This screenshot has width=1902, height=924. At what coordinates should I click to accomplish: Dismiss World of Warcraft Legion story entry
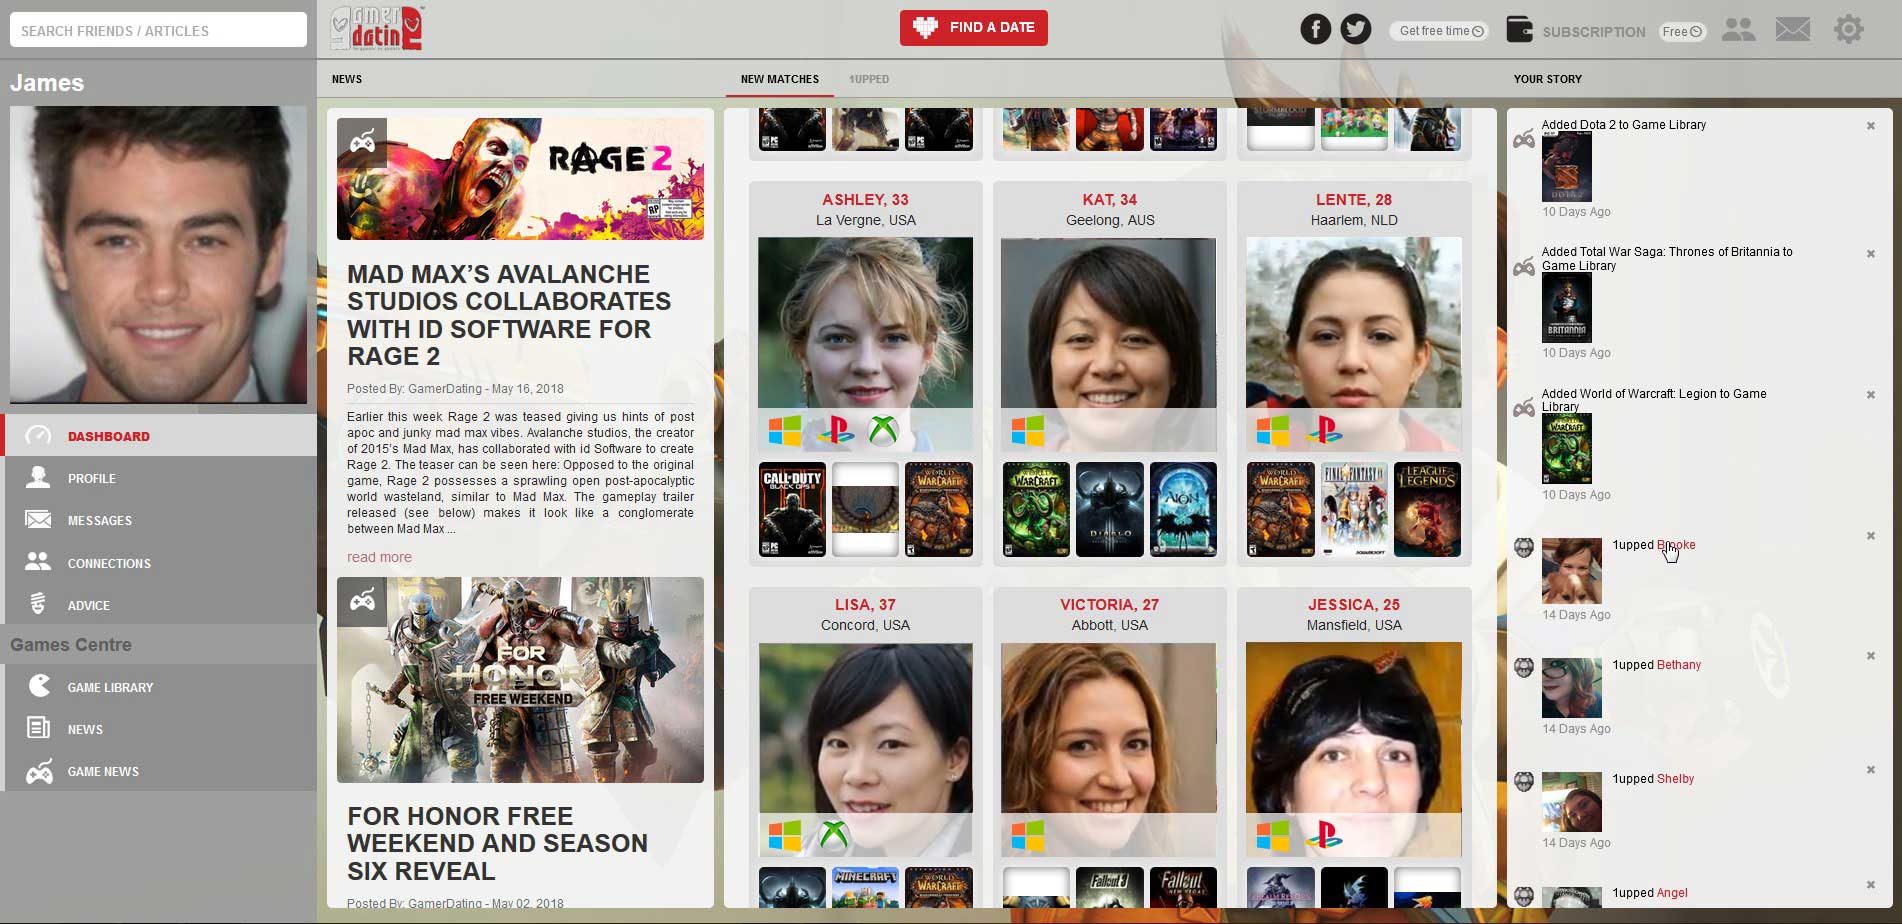click(1870, 395)
